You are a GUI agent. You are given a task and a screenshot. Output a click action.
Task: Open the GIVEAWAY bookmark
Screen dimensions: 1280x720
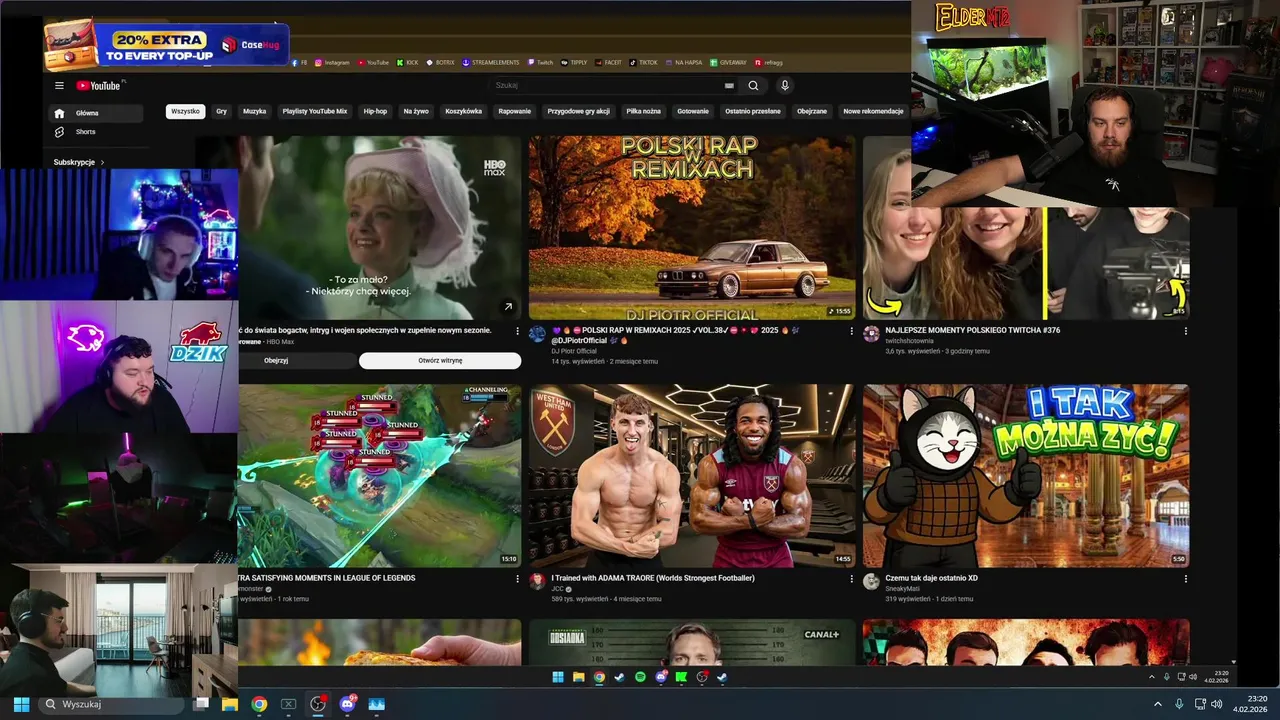point(728,62)
